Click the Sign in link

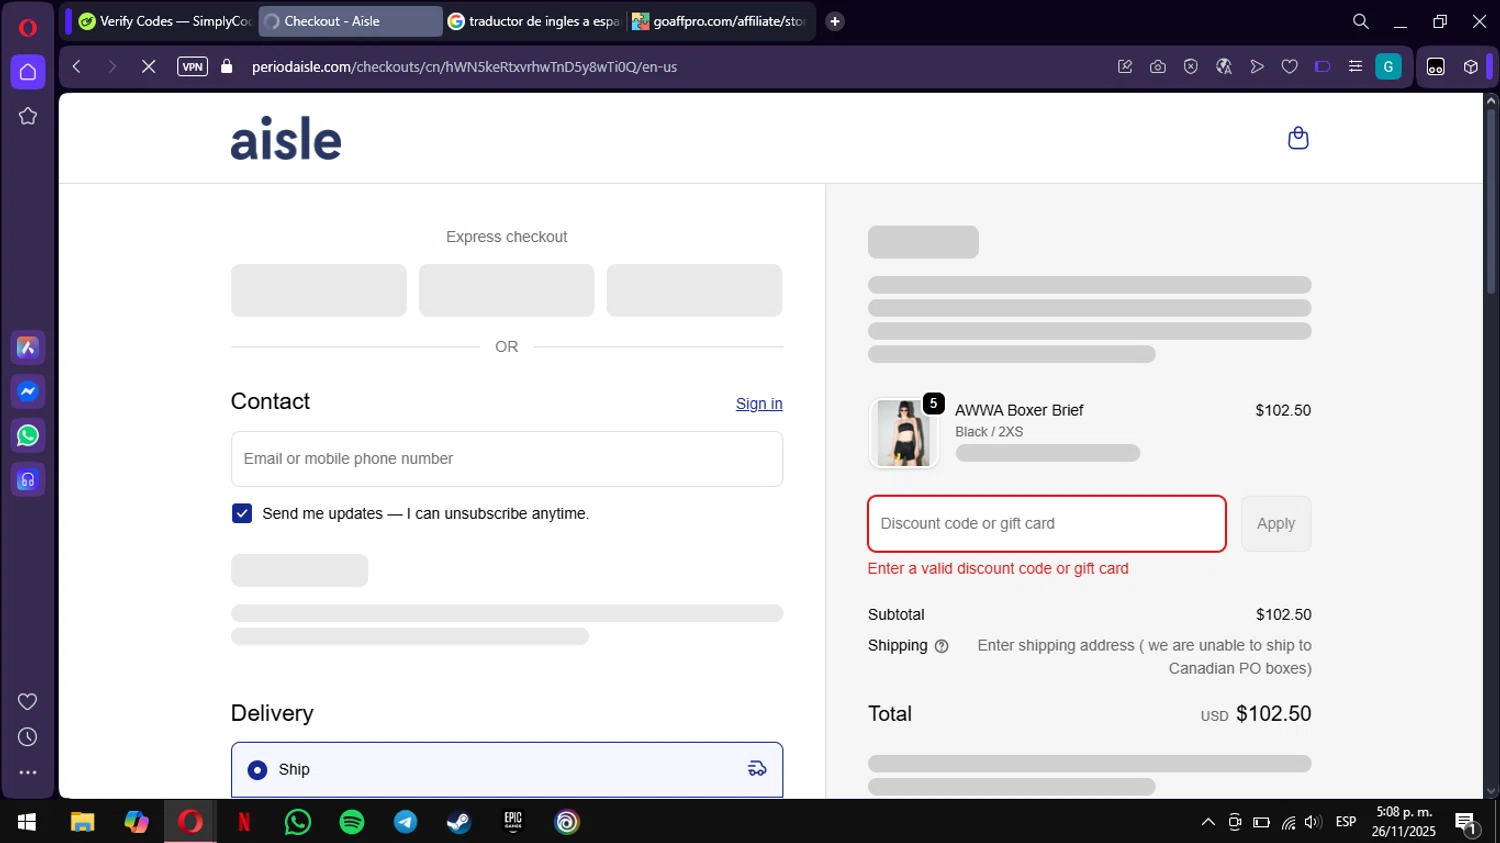pyautogui.click(x=759, y=404)
